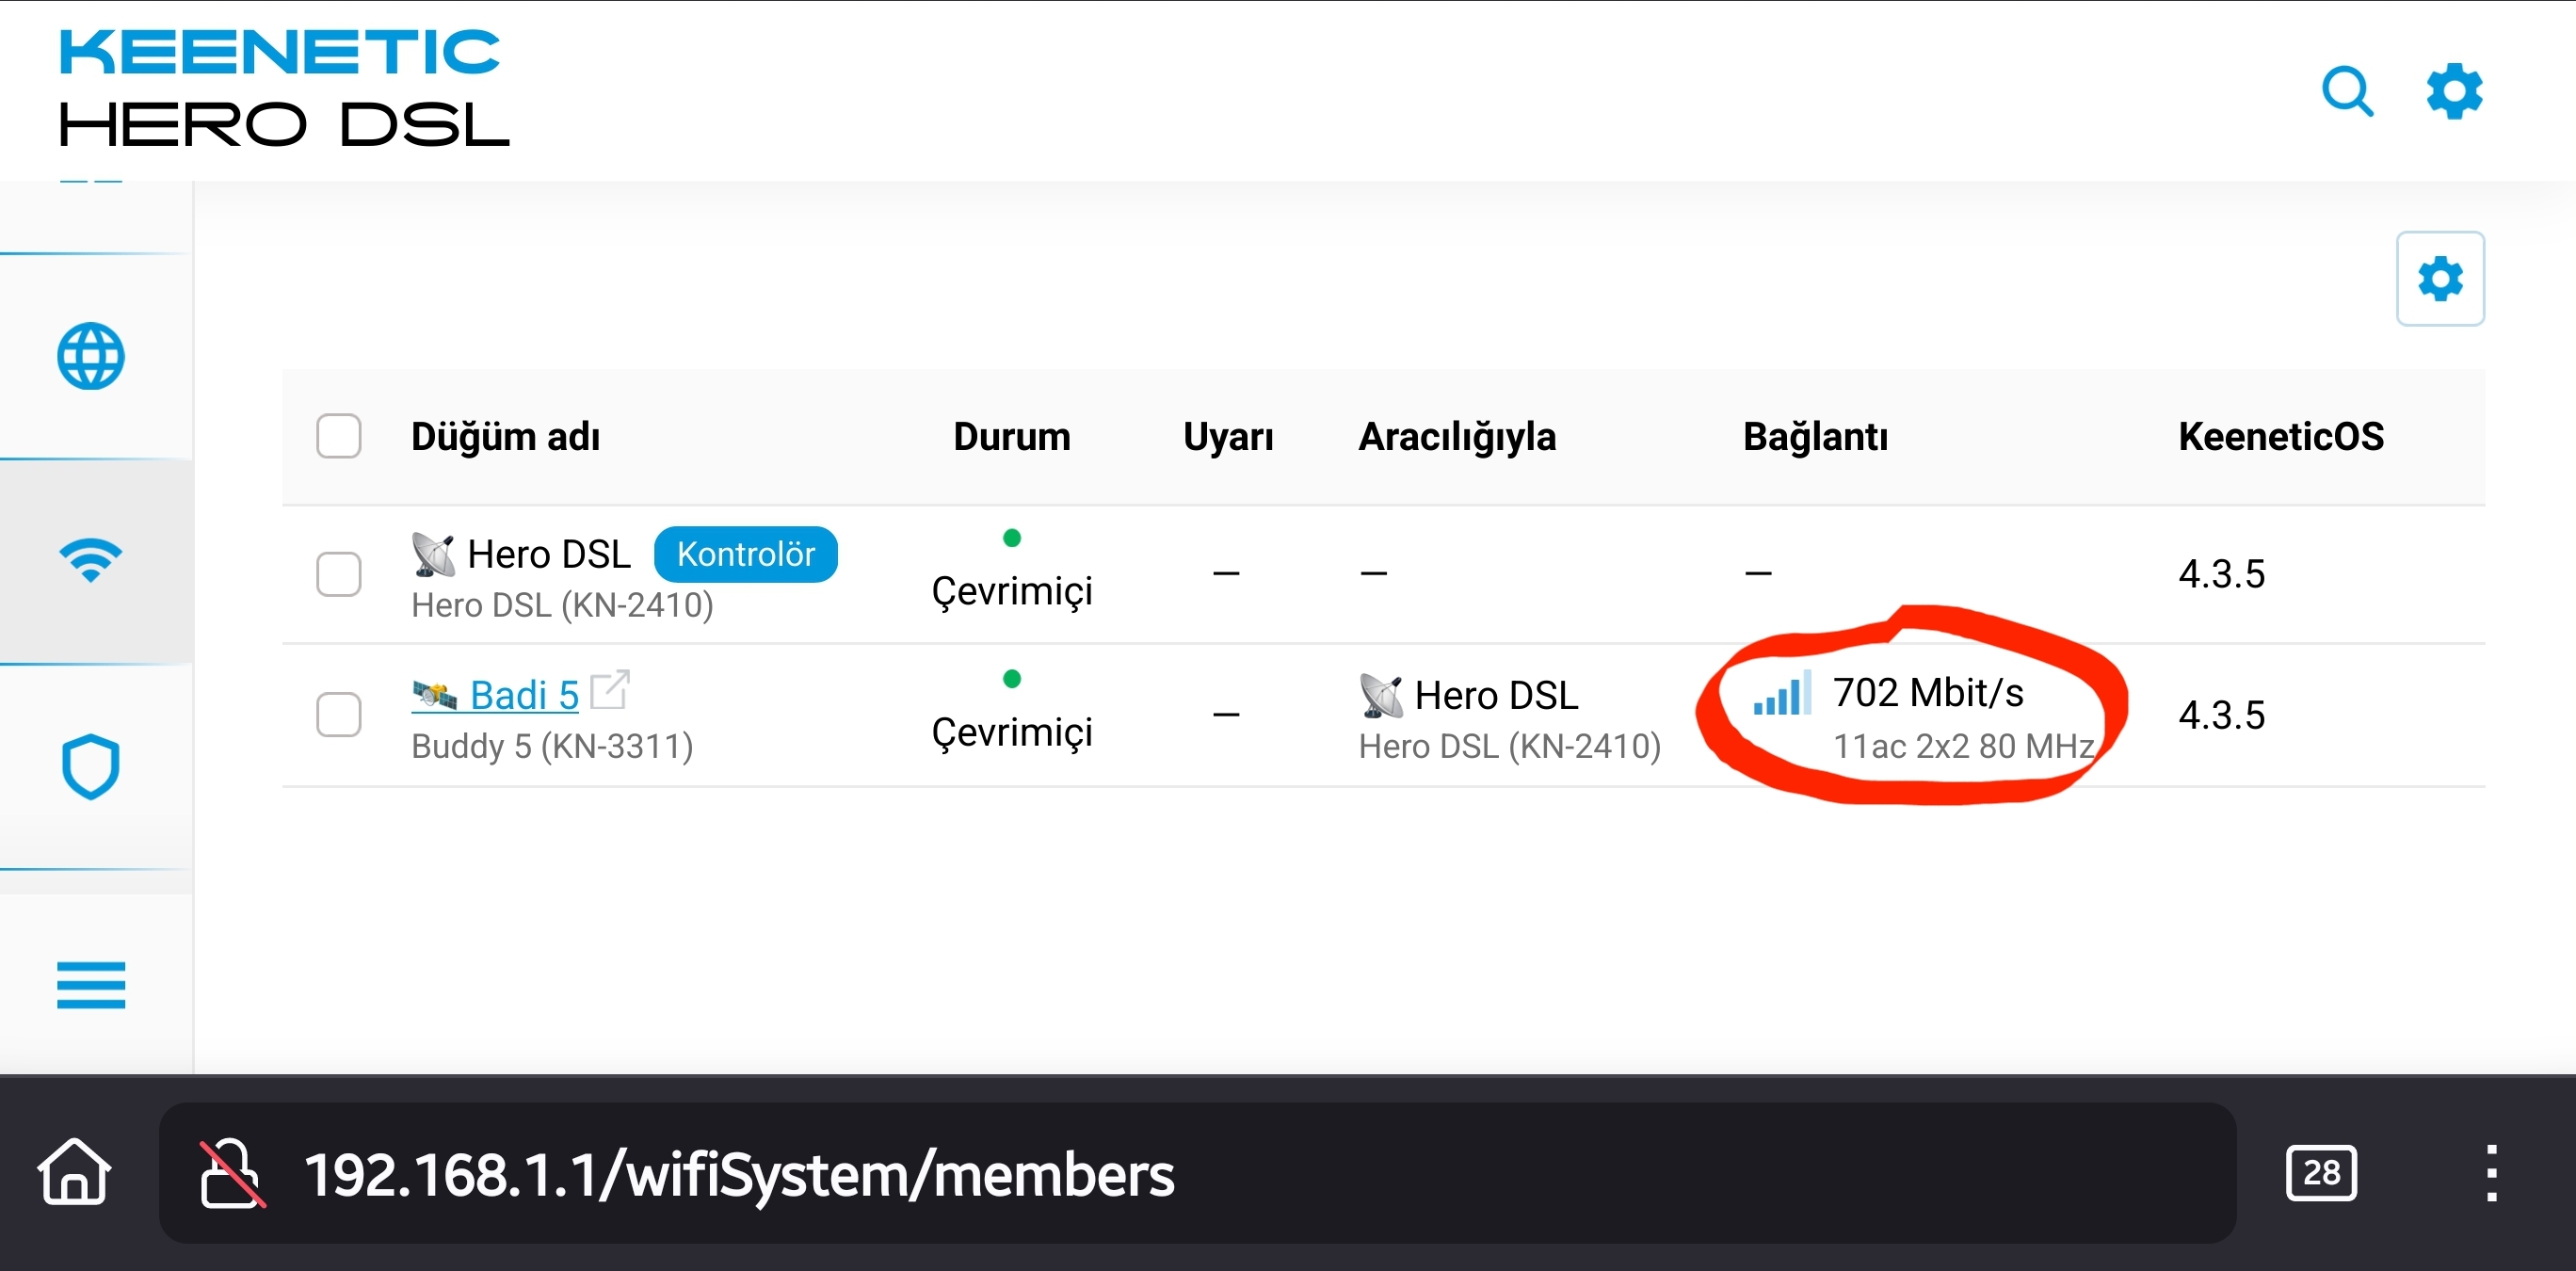Tick the checkbox for Hero DSL row
The image size is (2576, 1271).
click(x=338, y=574)
